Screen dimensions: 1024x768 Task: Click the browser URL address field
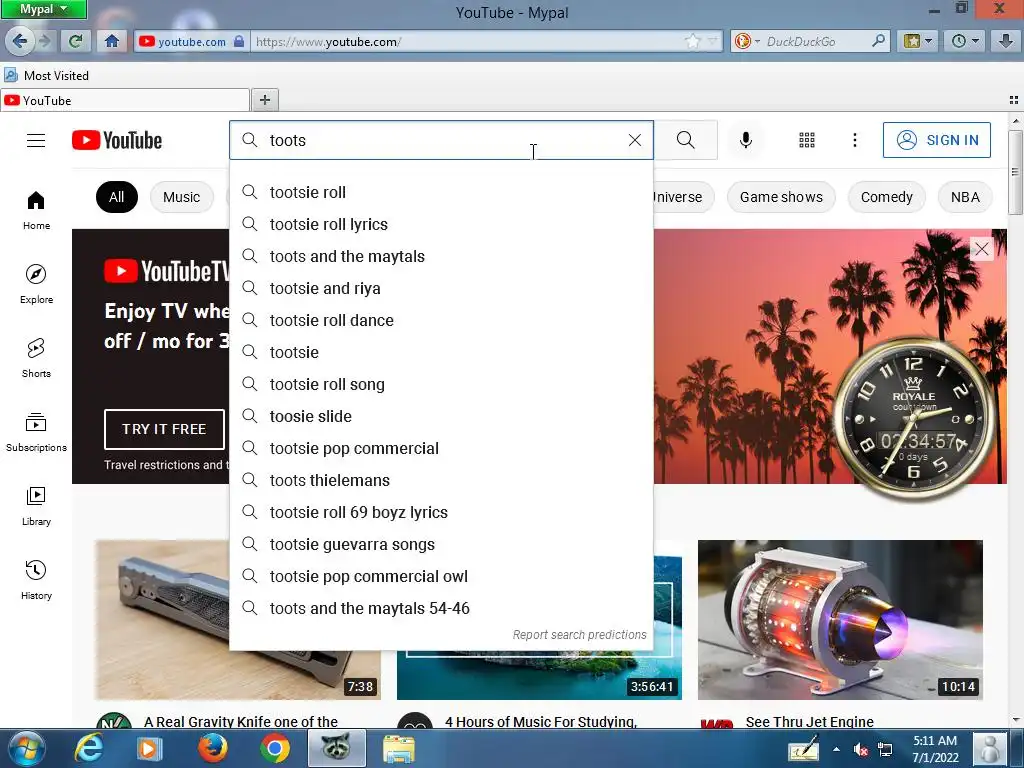467,41
